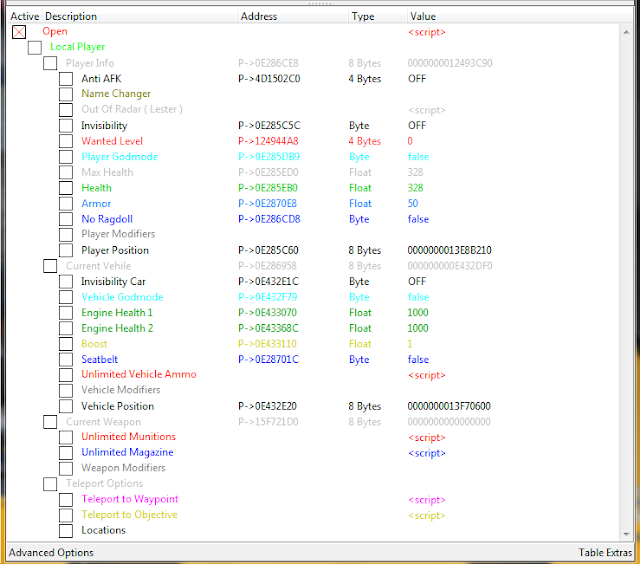Tick the Local Player checkbox
640x564 pixels.
pos(35,47)
